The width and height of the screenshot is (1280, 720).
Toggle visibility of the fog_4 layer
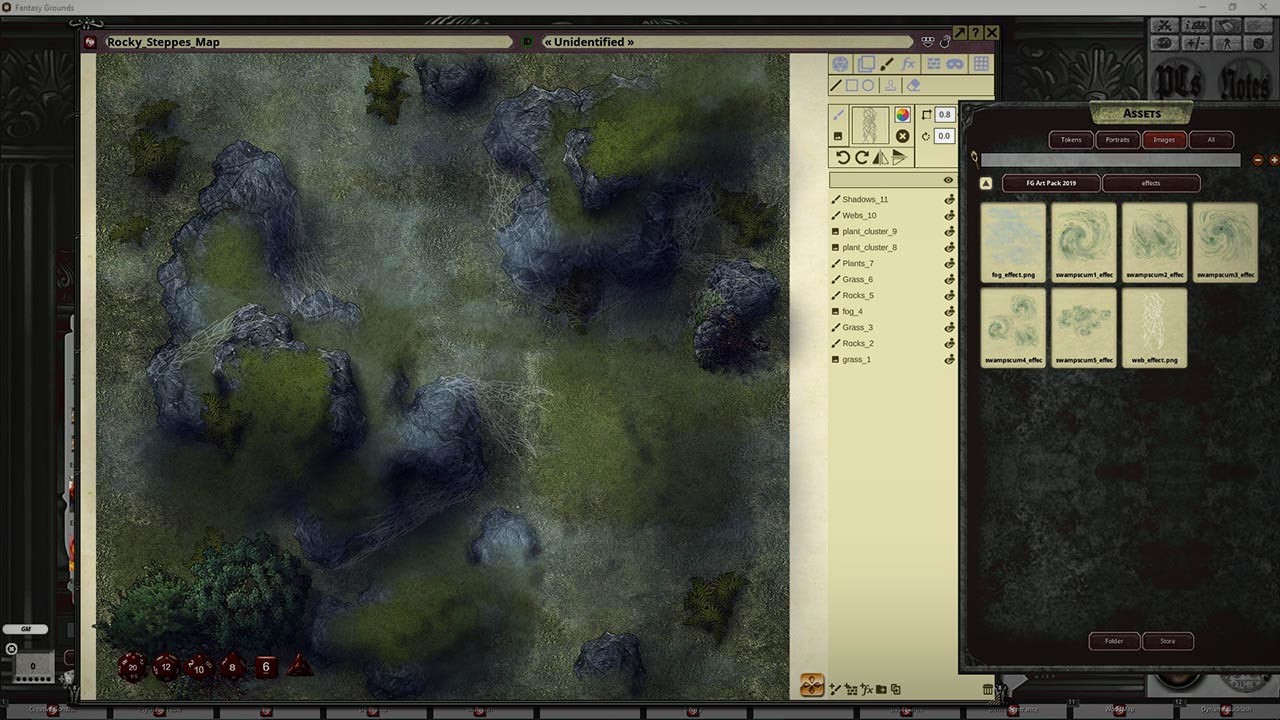(x=949, y=311)
